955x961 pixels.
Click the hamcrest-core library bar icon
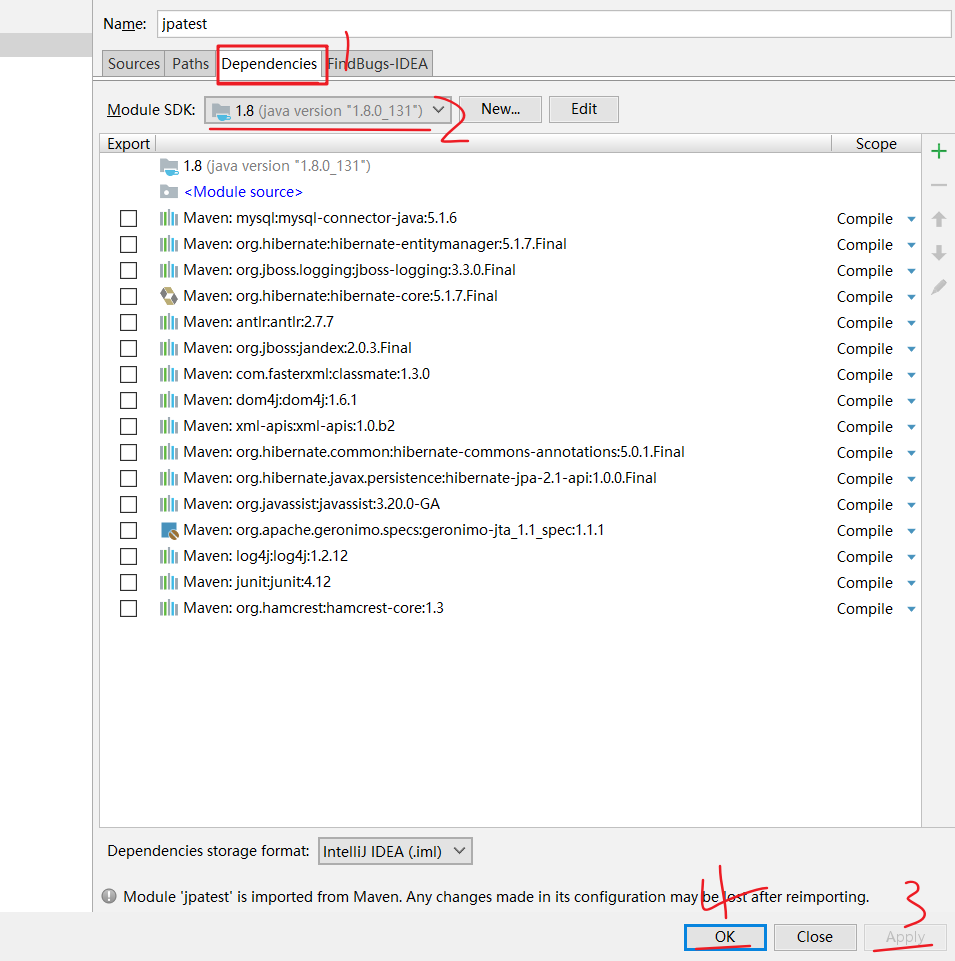pos(169,608)
